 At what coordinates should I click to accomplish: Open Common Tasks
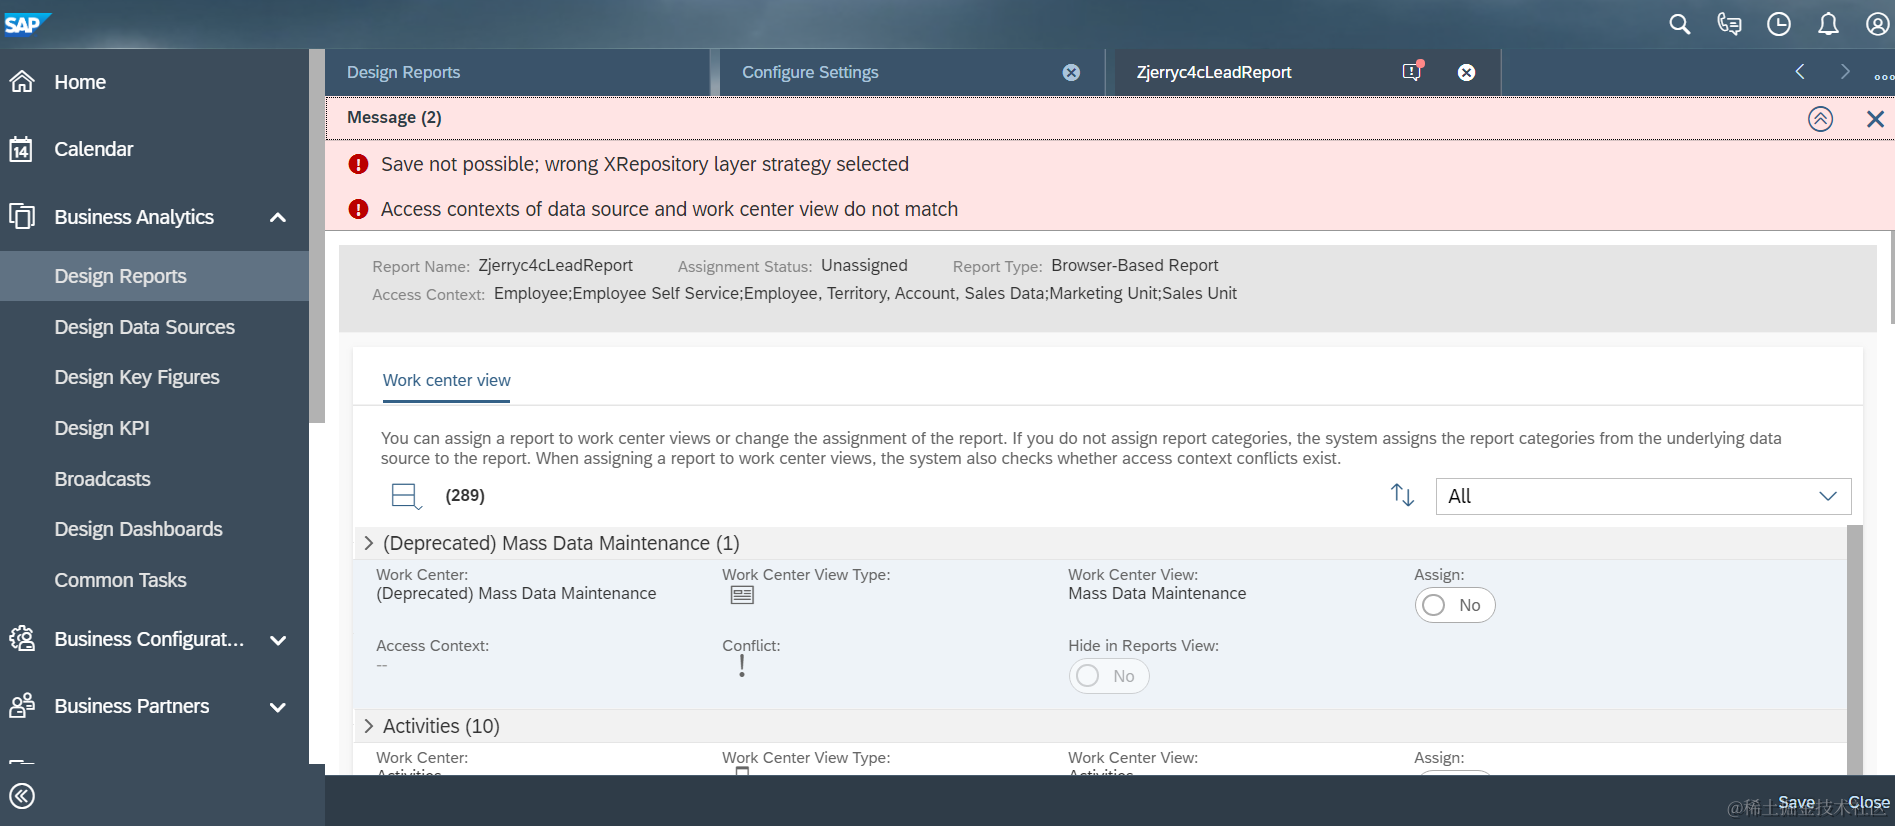click(x=120, y=580)
